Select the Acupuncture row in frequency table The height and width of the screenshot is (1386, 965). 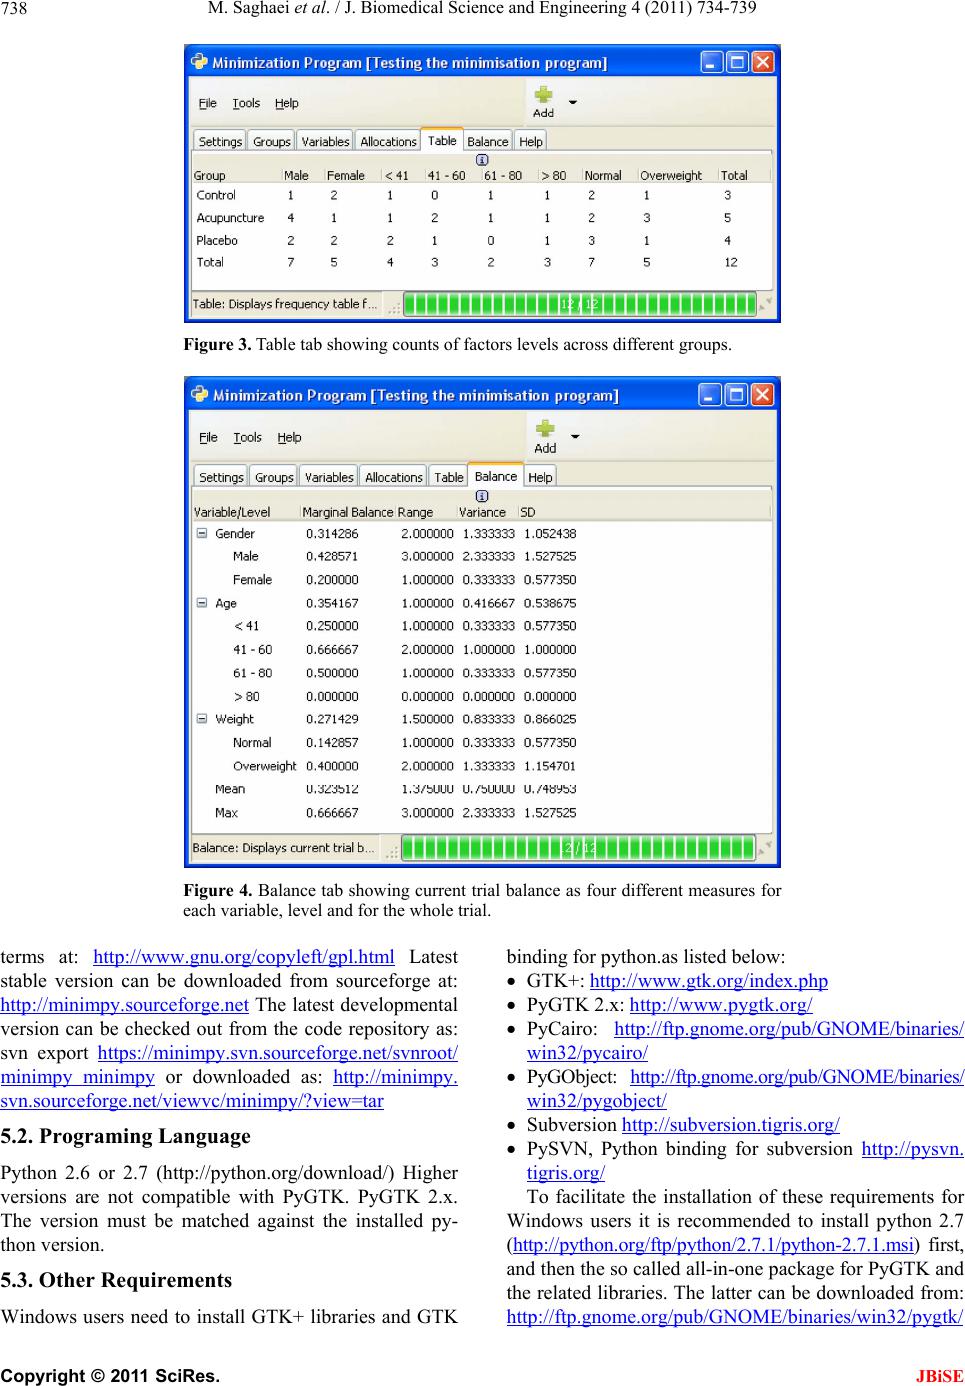click(x=481, y=218)
